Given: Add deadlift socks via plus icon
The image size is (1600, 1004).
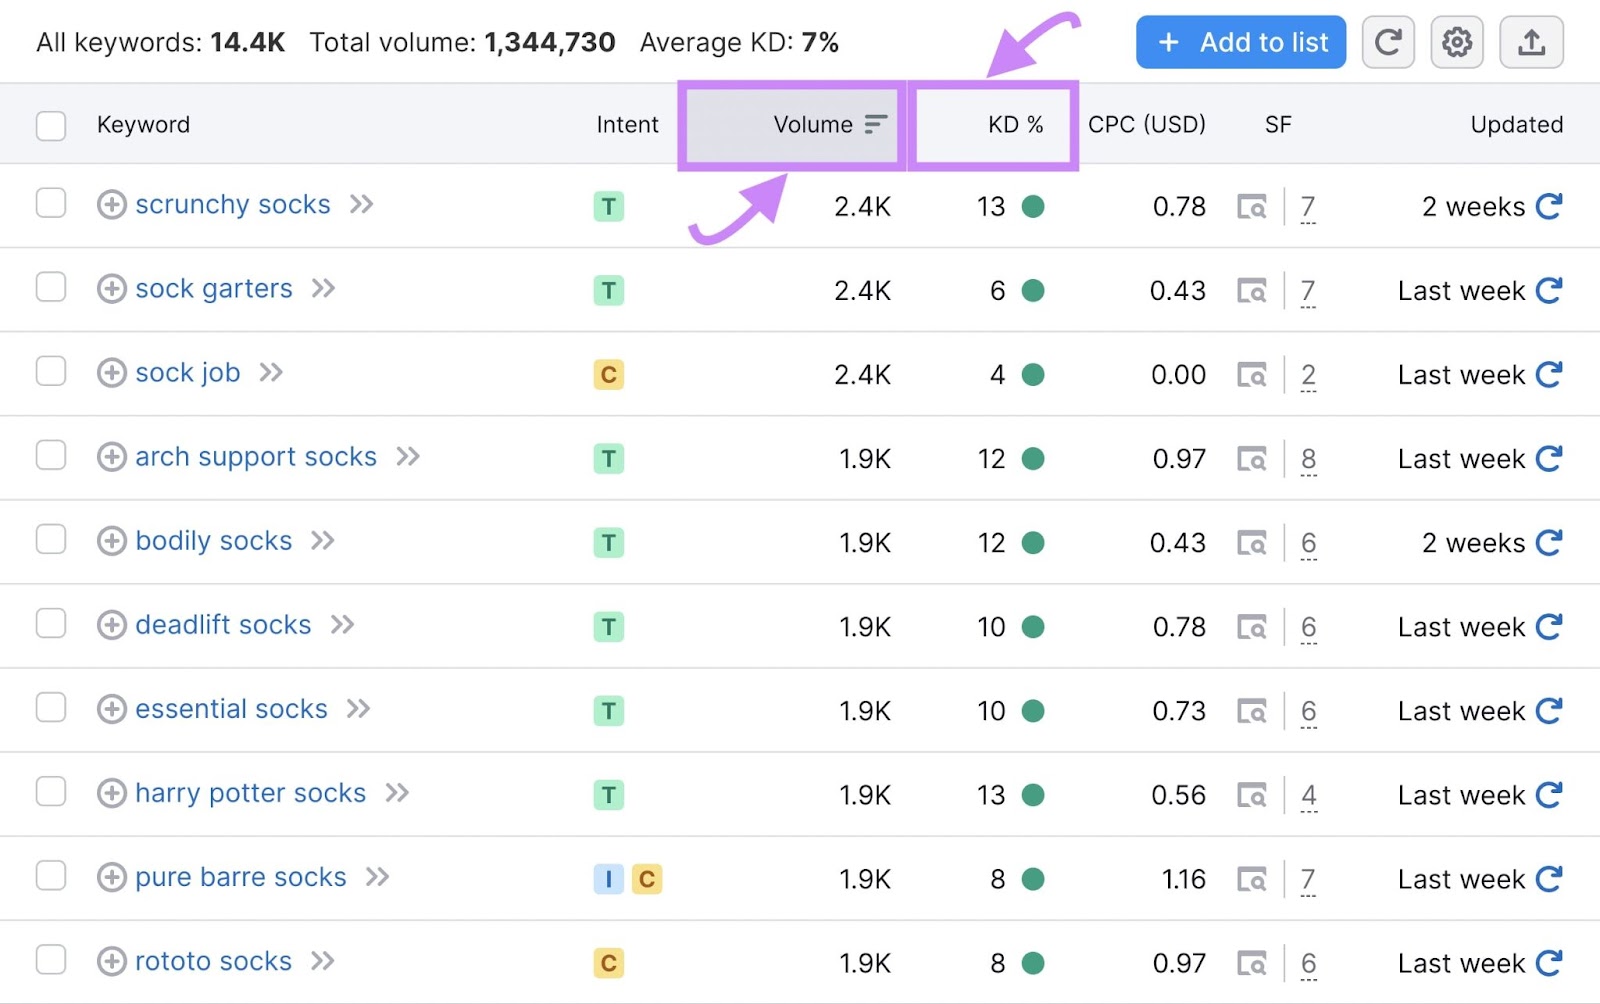Looking at the screenshot, I should pos(111,624).
